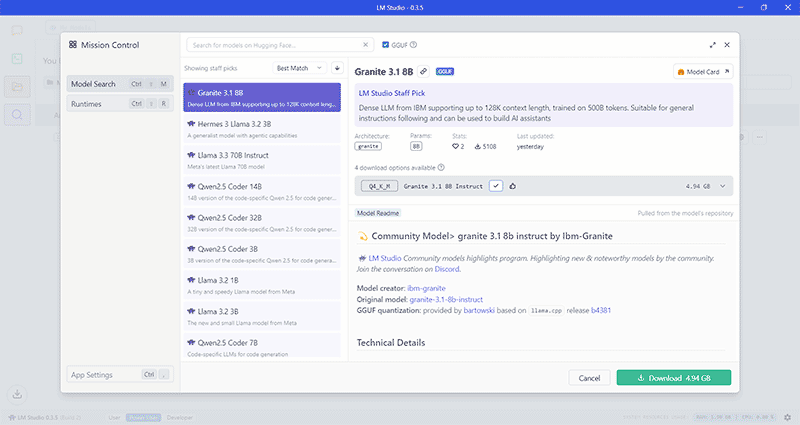This screenshot has height=425, width=800.
Task: Switch to User mode in status bar
Action: point(114,417)
